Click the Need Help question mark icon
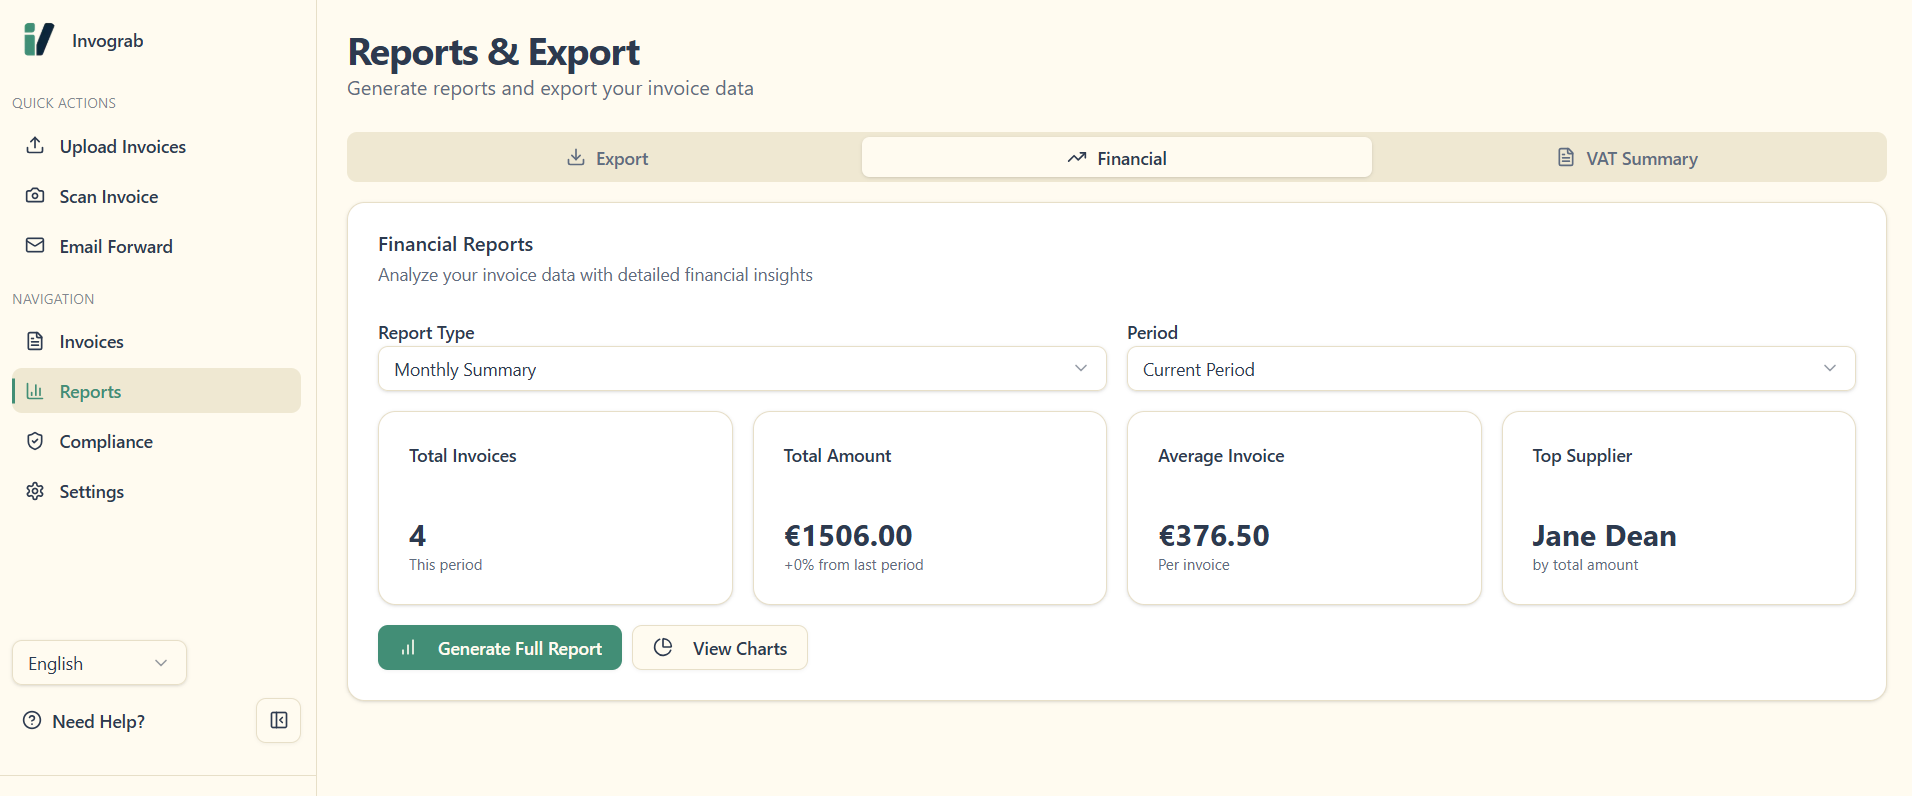Viewport: 1912px width, 796px height. [x=32, y=720]
